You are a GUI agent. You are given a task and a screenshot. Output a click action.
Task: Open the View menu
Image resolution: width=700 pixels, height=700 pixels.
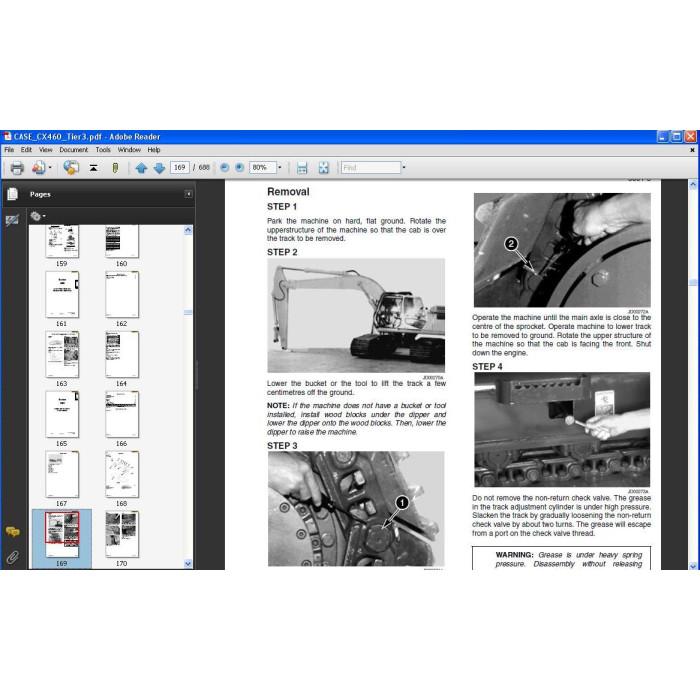click(46, 150)
